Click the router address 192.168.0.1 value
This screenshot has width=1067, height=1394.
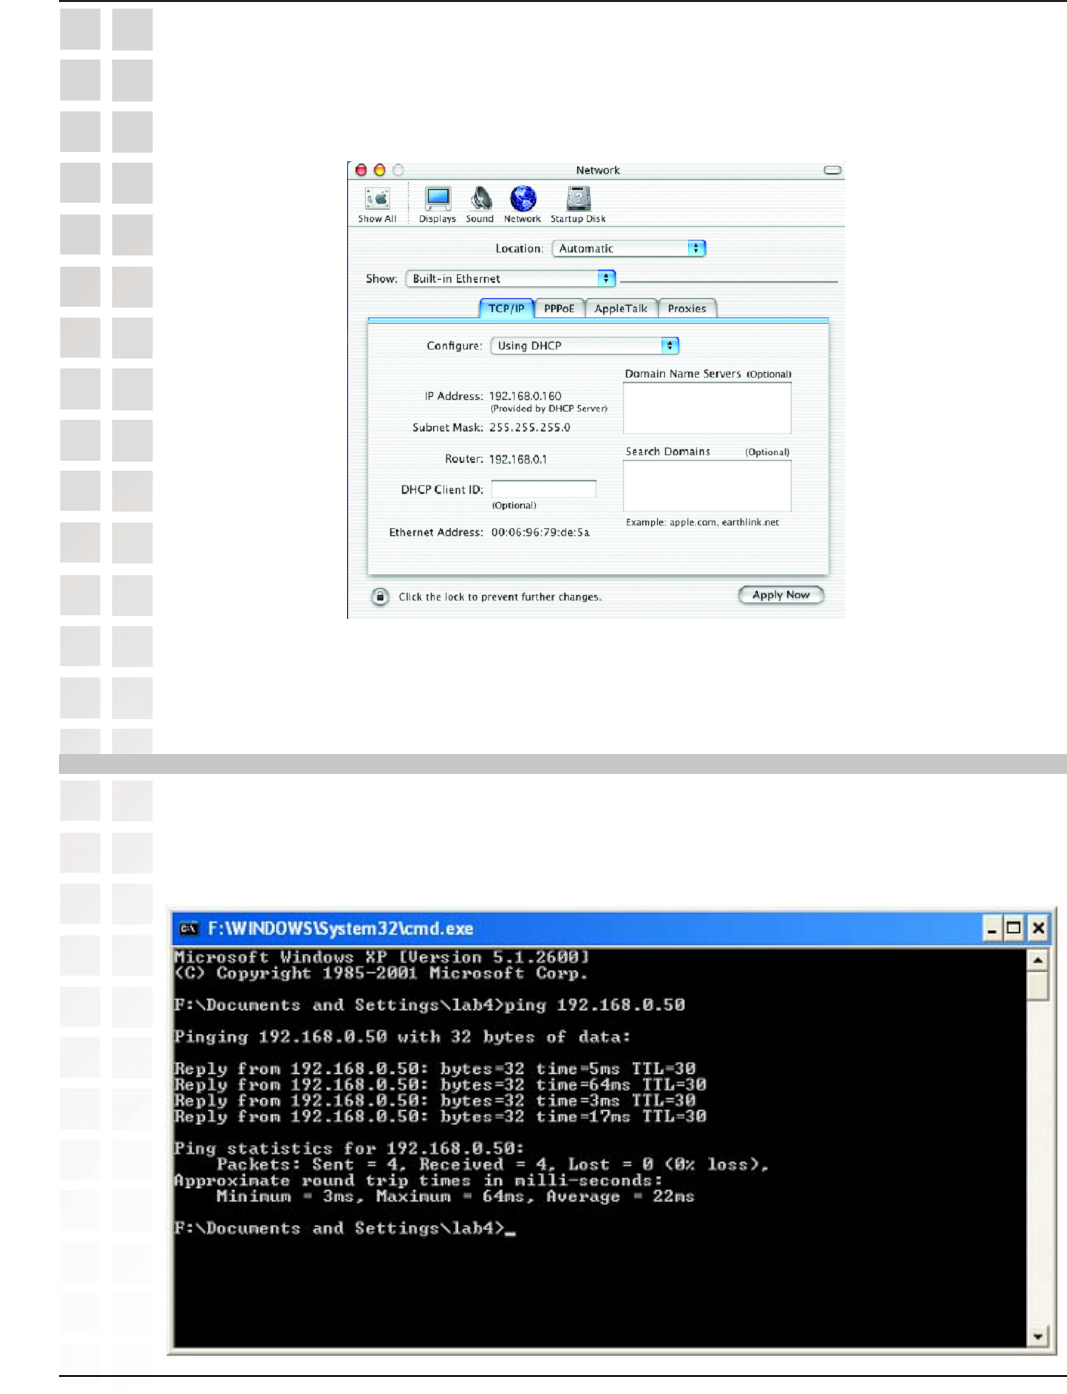pos(517,459)
